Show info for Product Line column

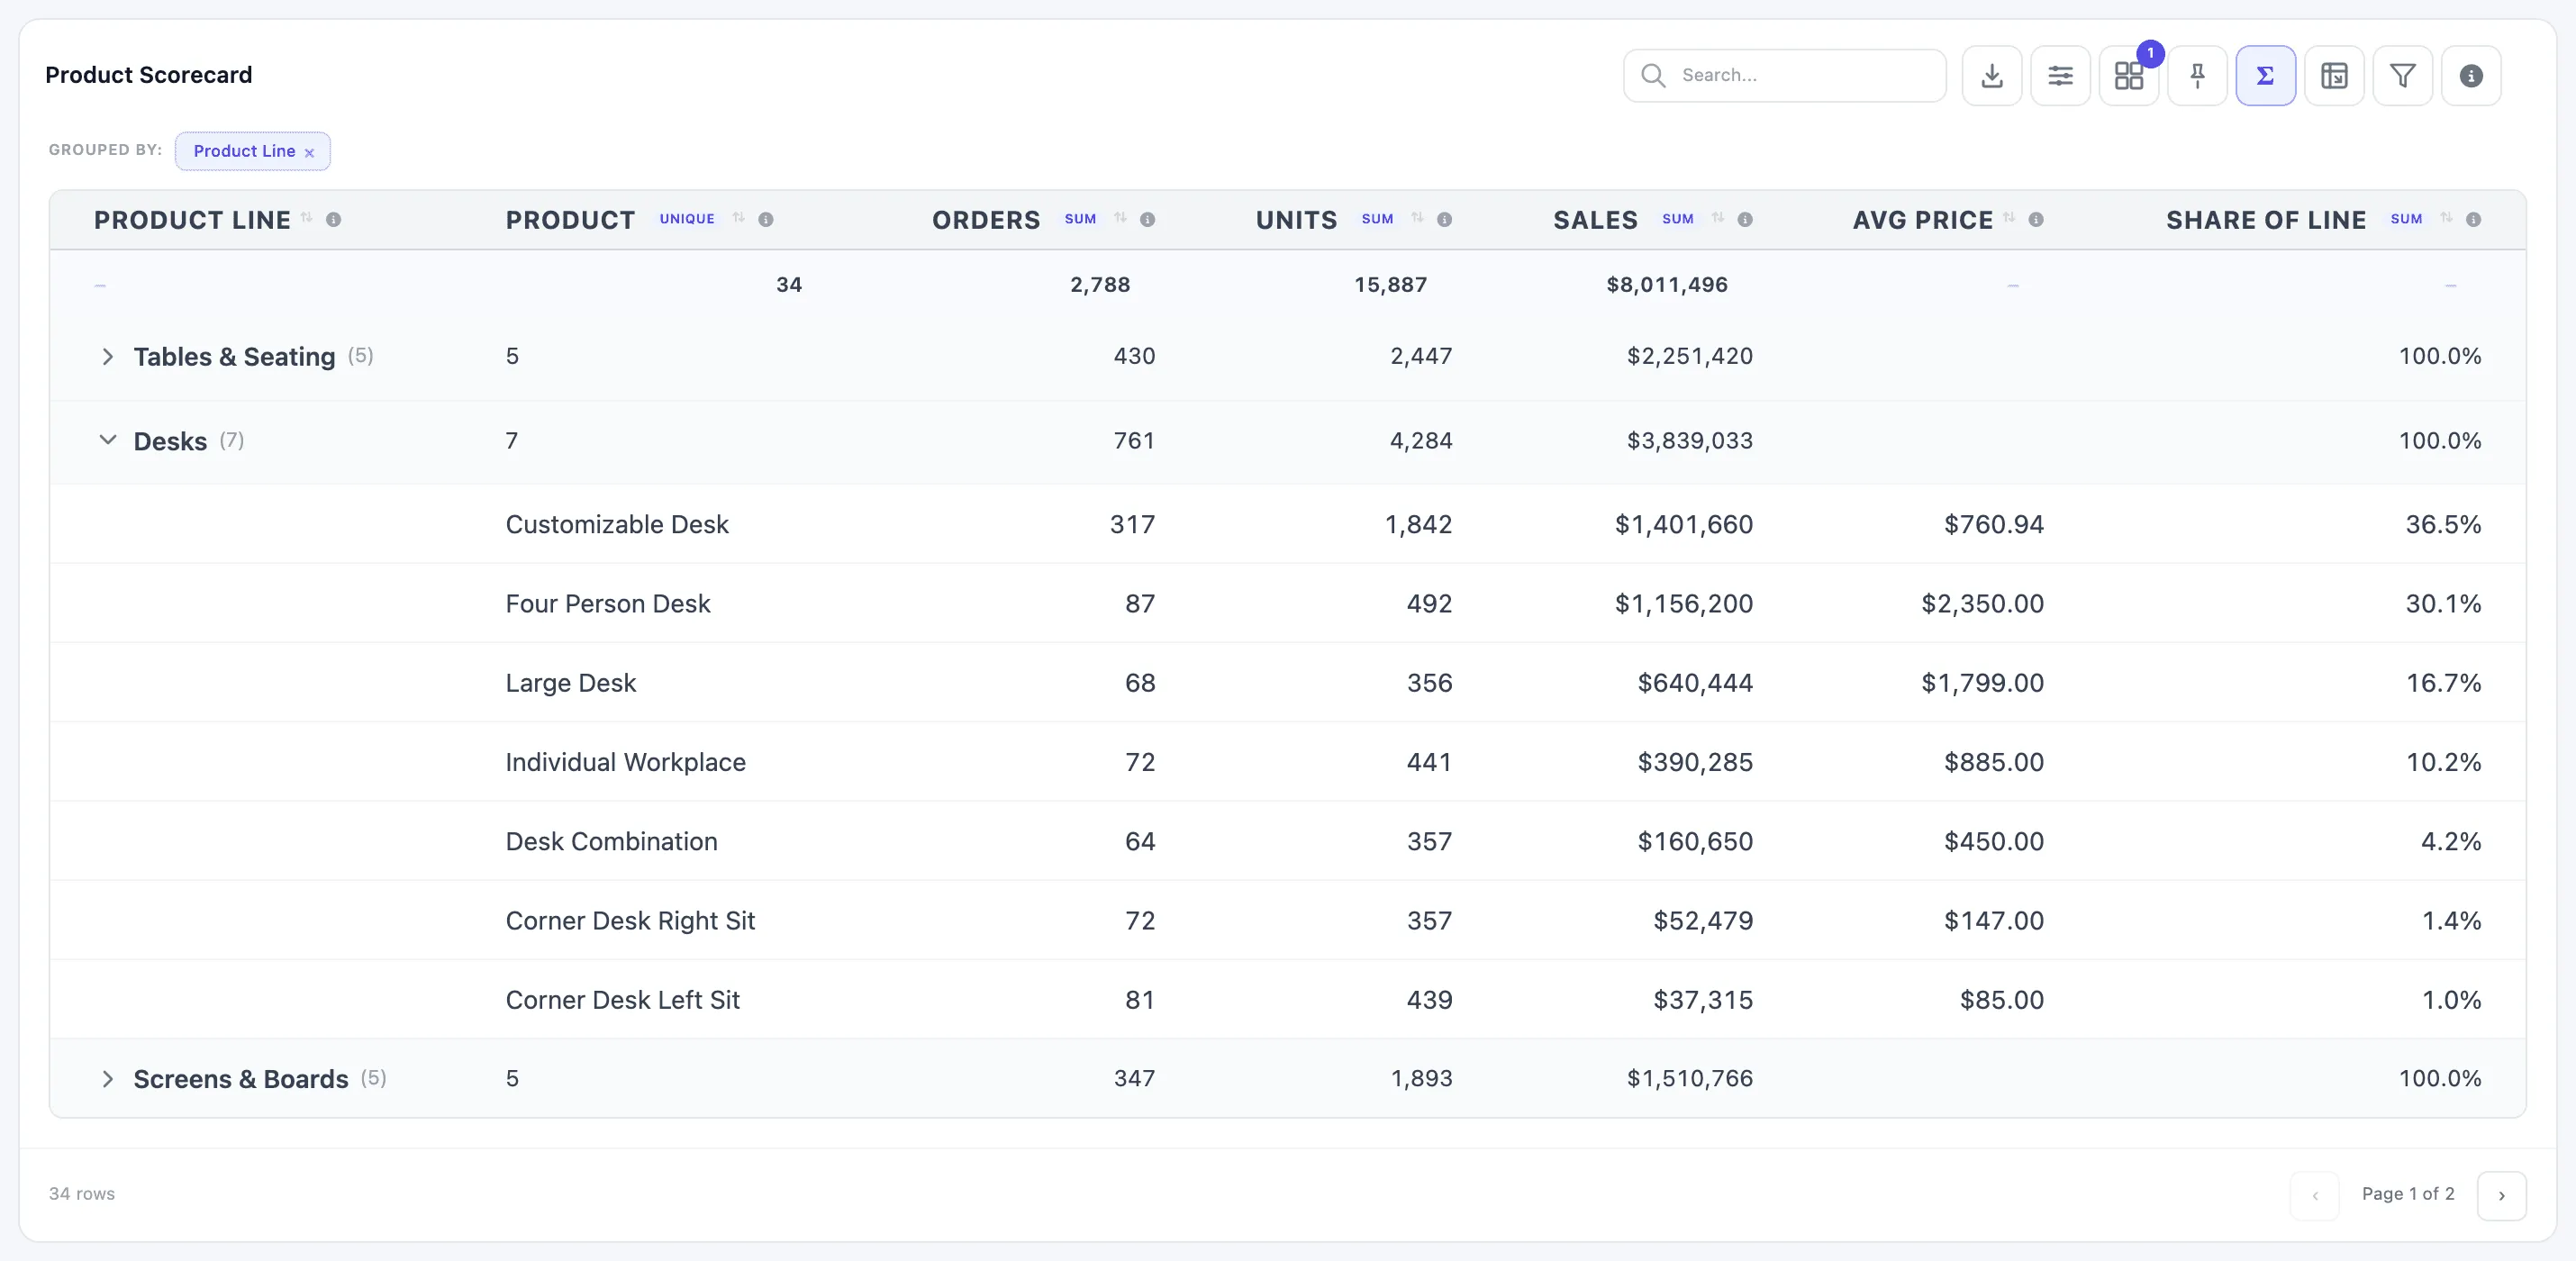pos(333,219)
